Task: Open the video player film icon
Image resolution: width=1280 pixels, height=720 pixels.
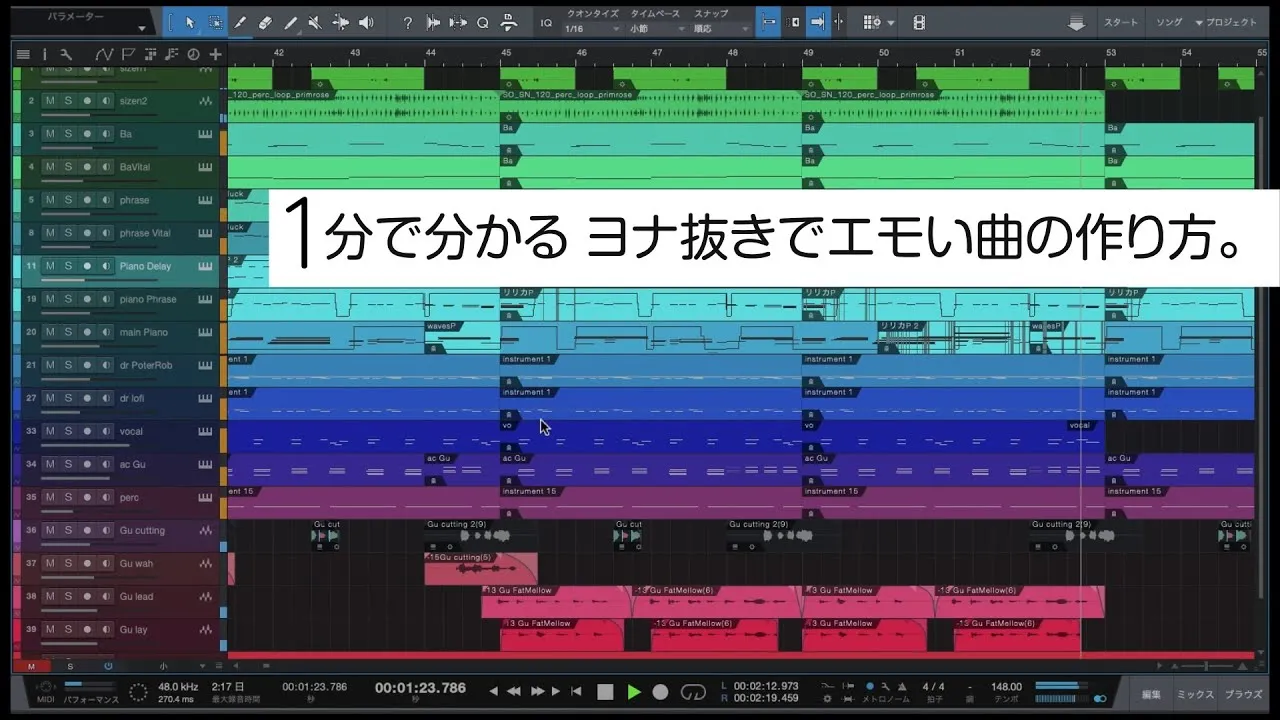Action: [x=919, y=22]
